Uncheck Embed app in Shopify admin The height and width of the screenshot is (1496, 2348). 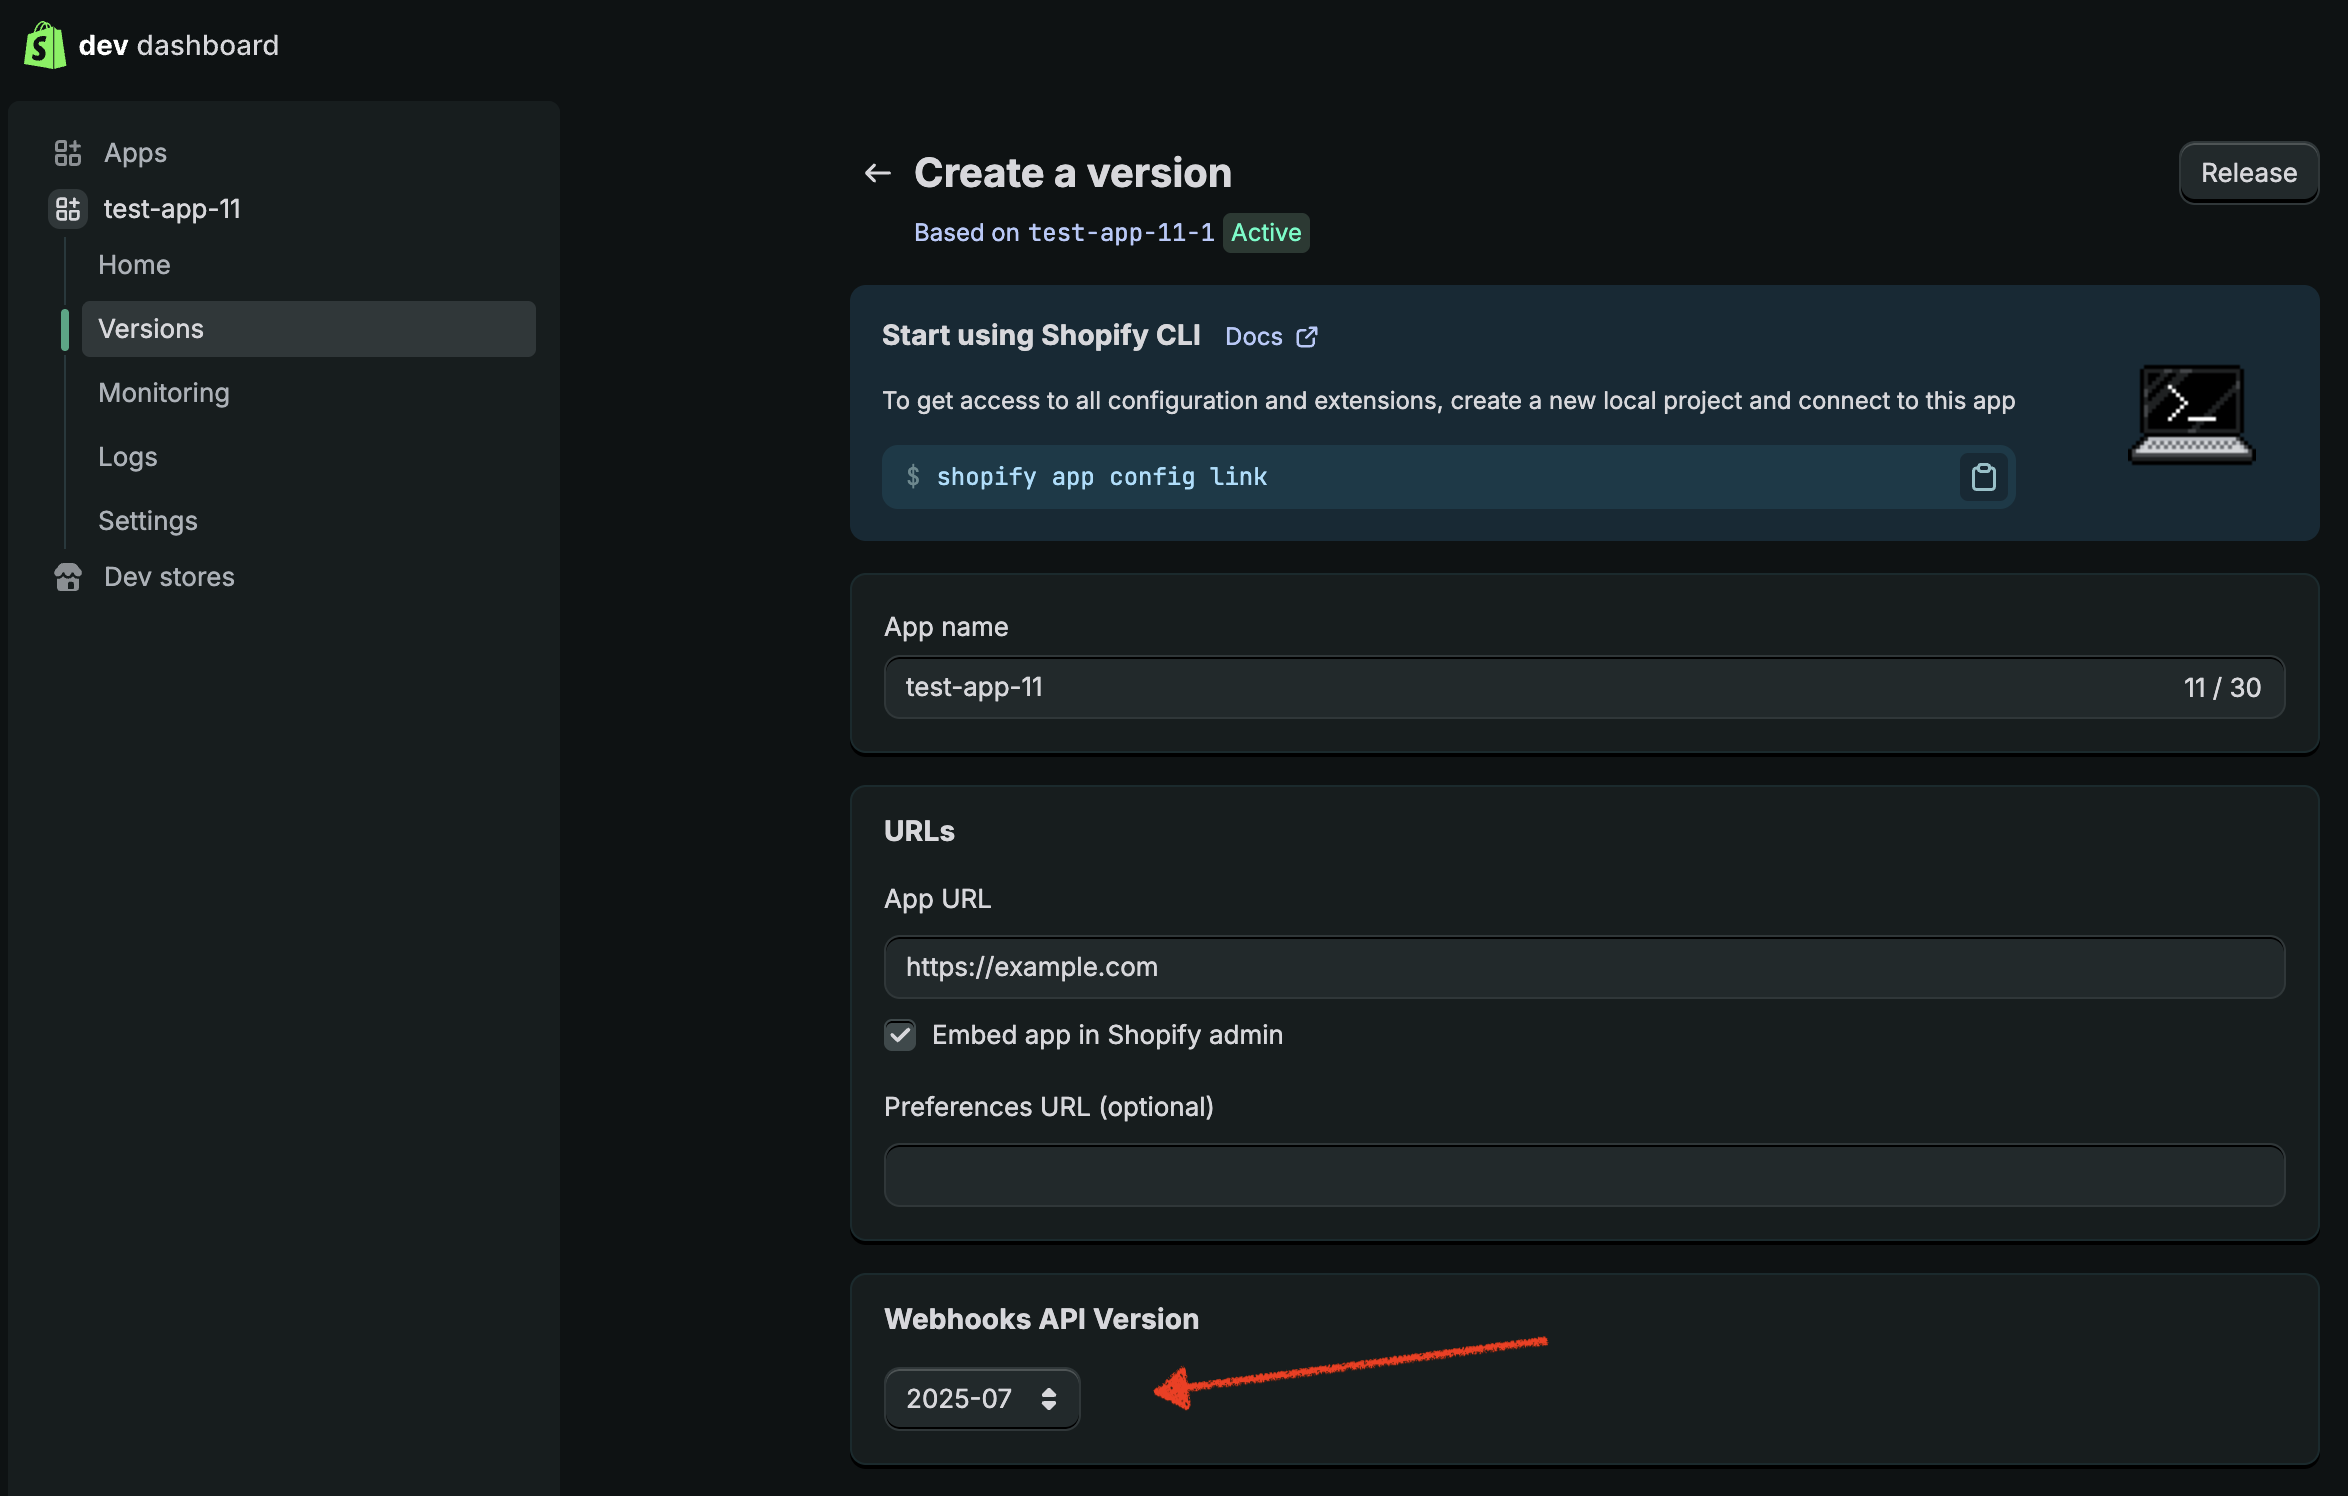(x=900, y=1035)
